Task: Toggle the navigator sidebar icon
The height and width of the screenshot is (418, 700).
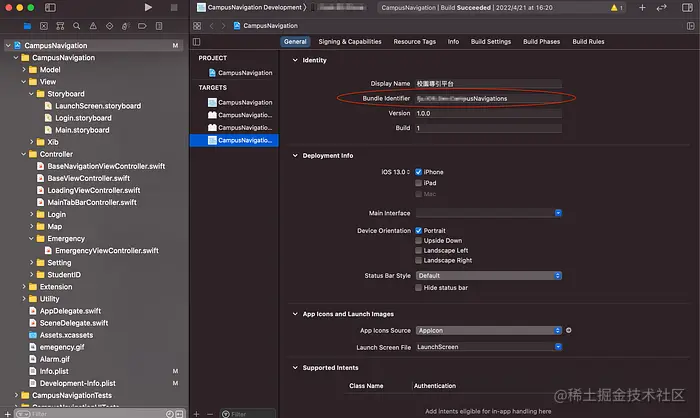Action: [x=50, y=7]
